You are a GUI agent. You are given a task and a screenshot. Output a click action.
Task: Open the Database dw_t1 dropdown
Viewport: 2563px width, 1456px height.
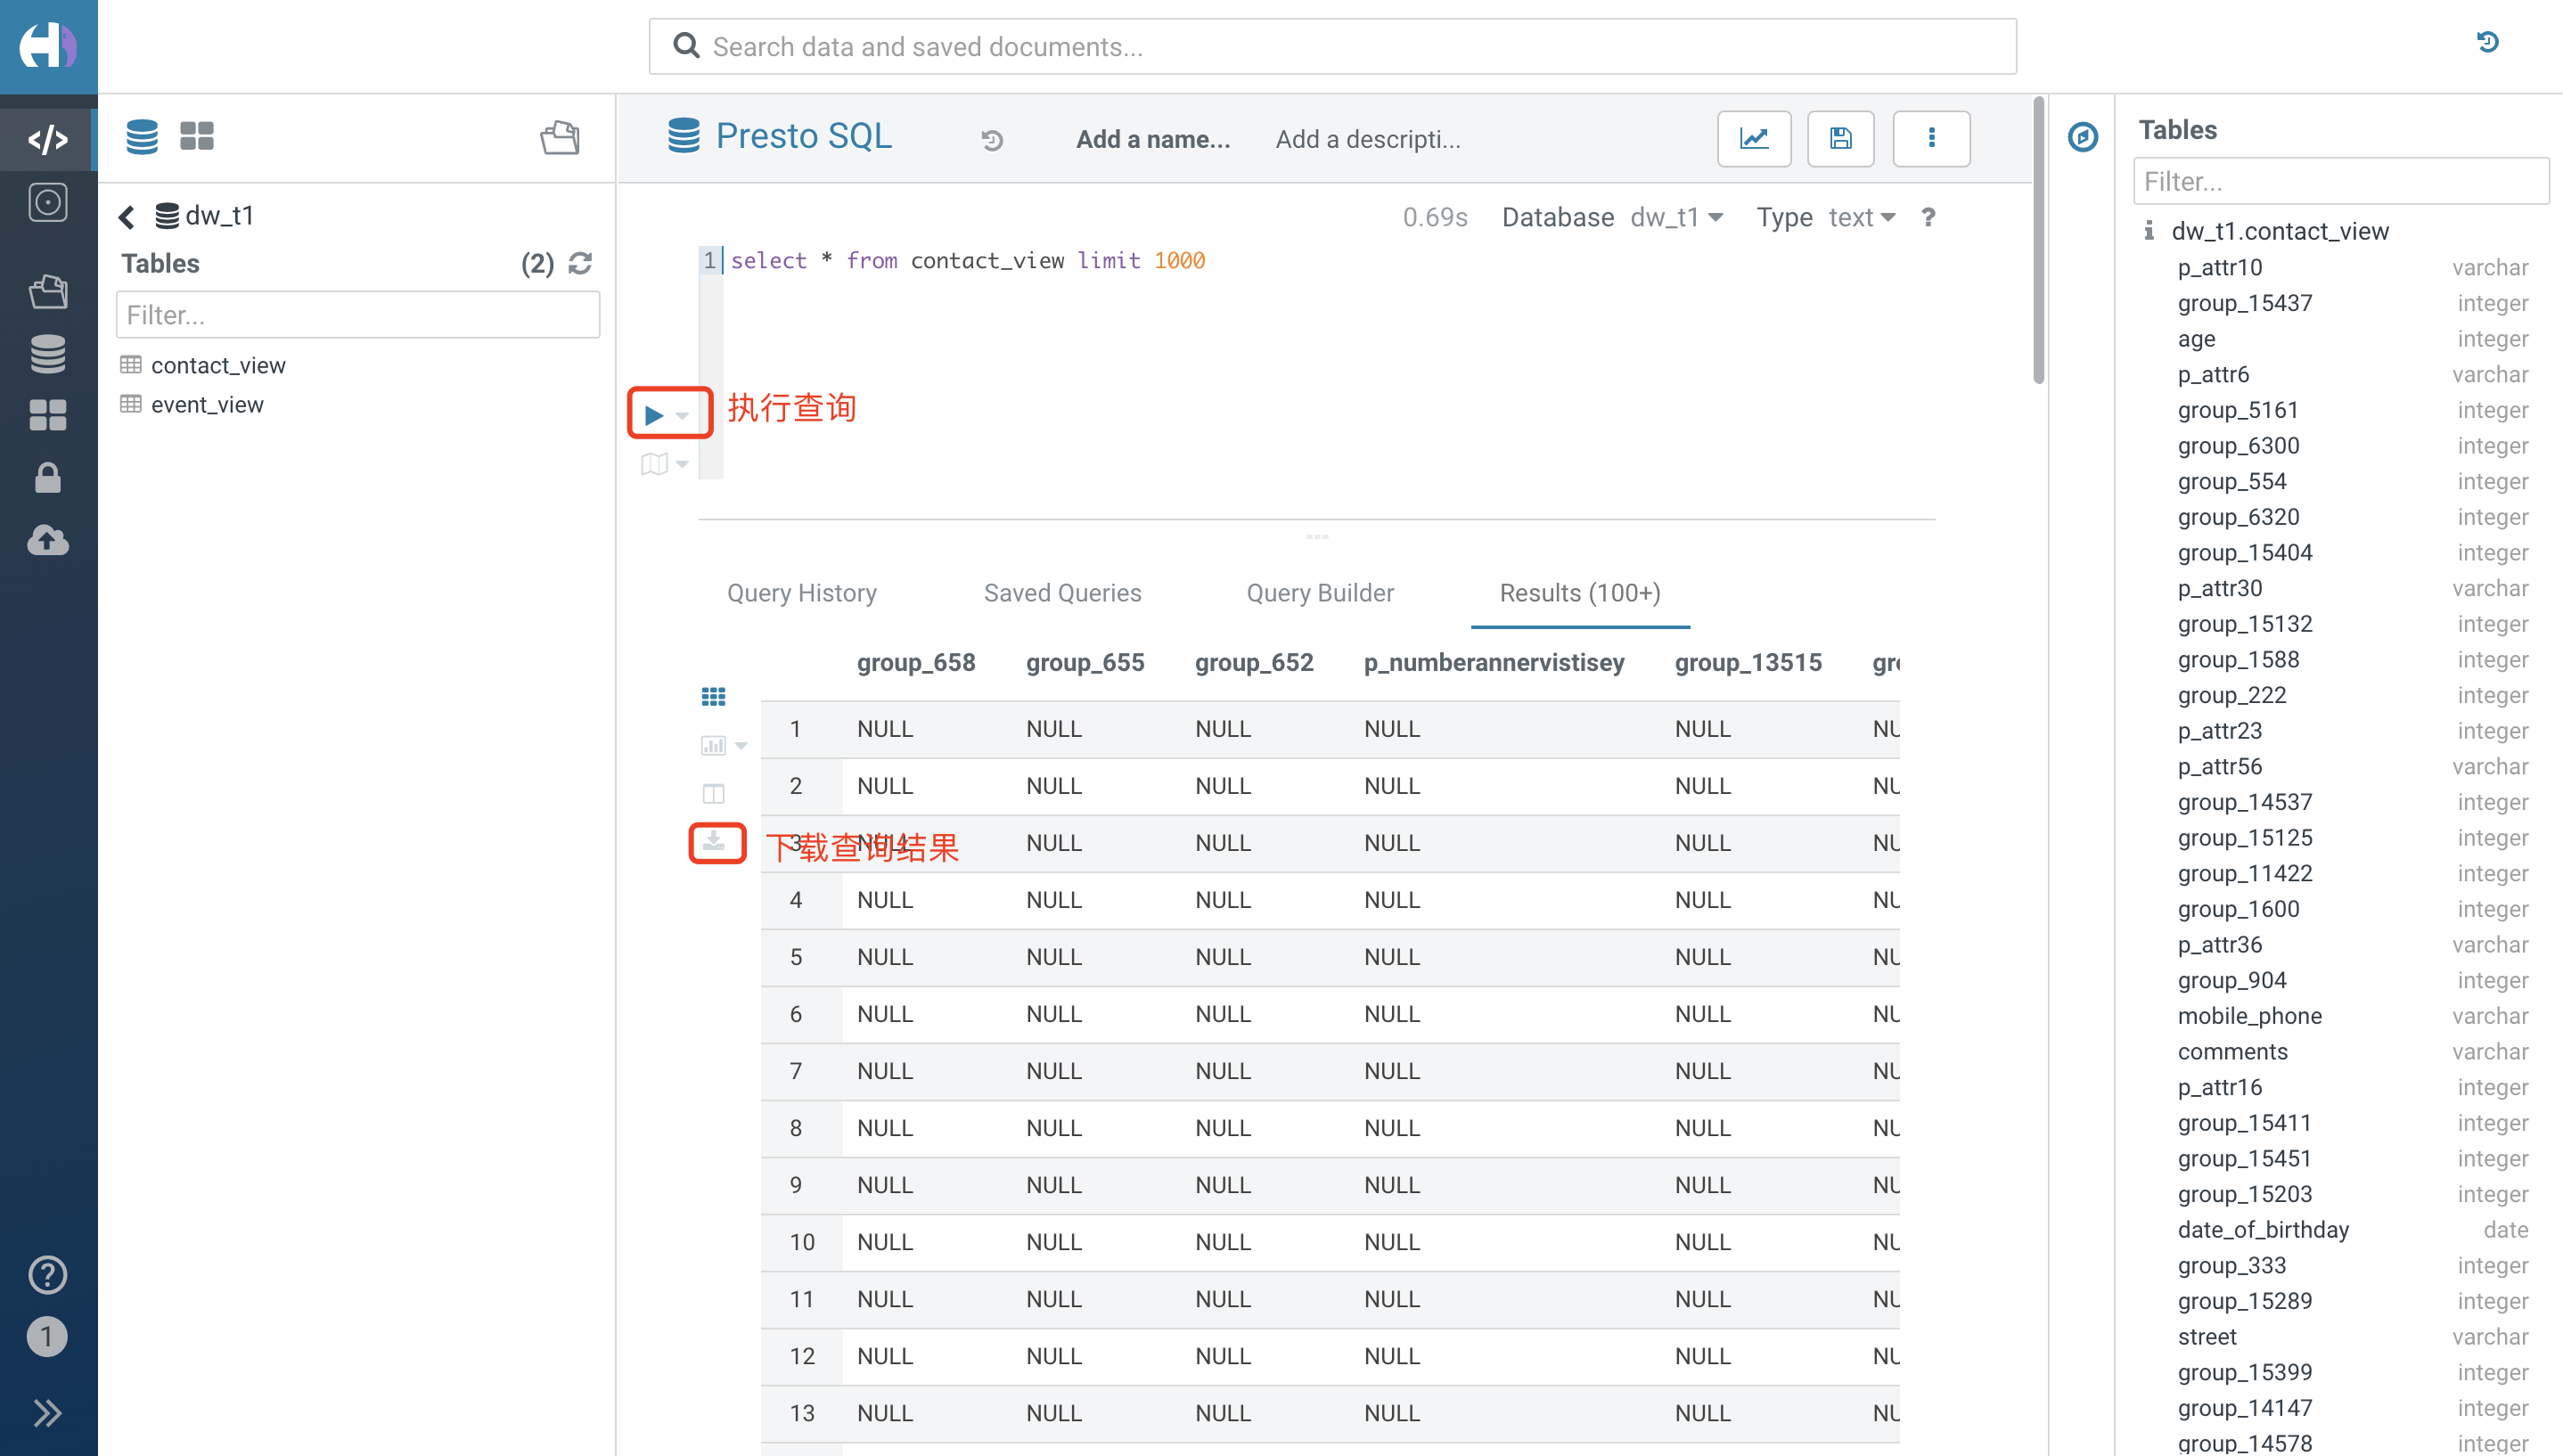point(1676,217)
